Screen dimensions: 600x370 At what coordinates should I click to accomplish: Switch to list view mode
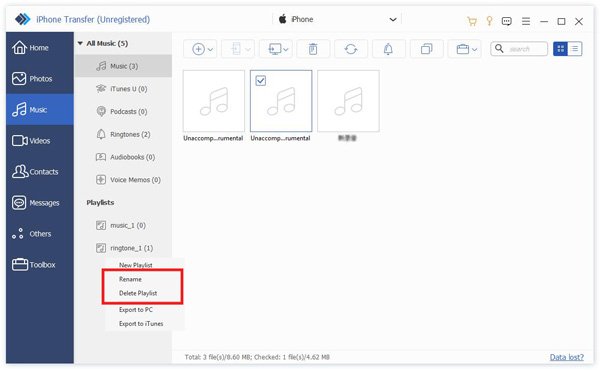point(575,49)
